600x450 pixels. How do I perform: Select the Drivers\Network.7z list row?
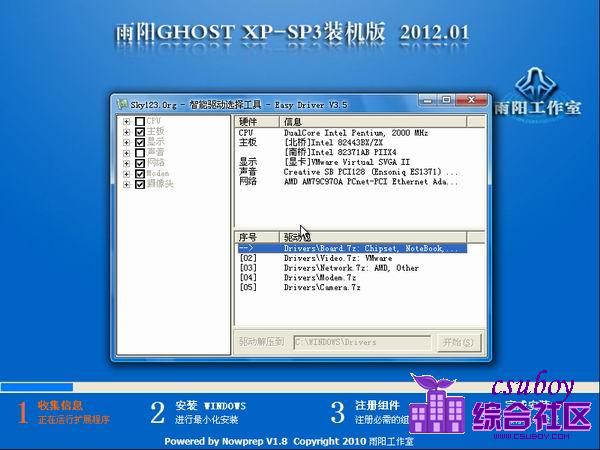pos(350,268)
